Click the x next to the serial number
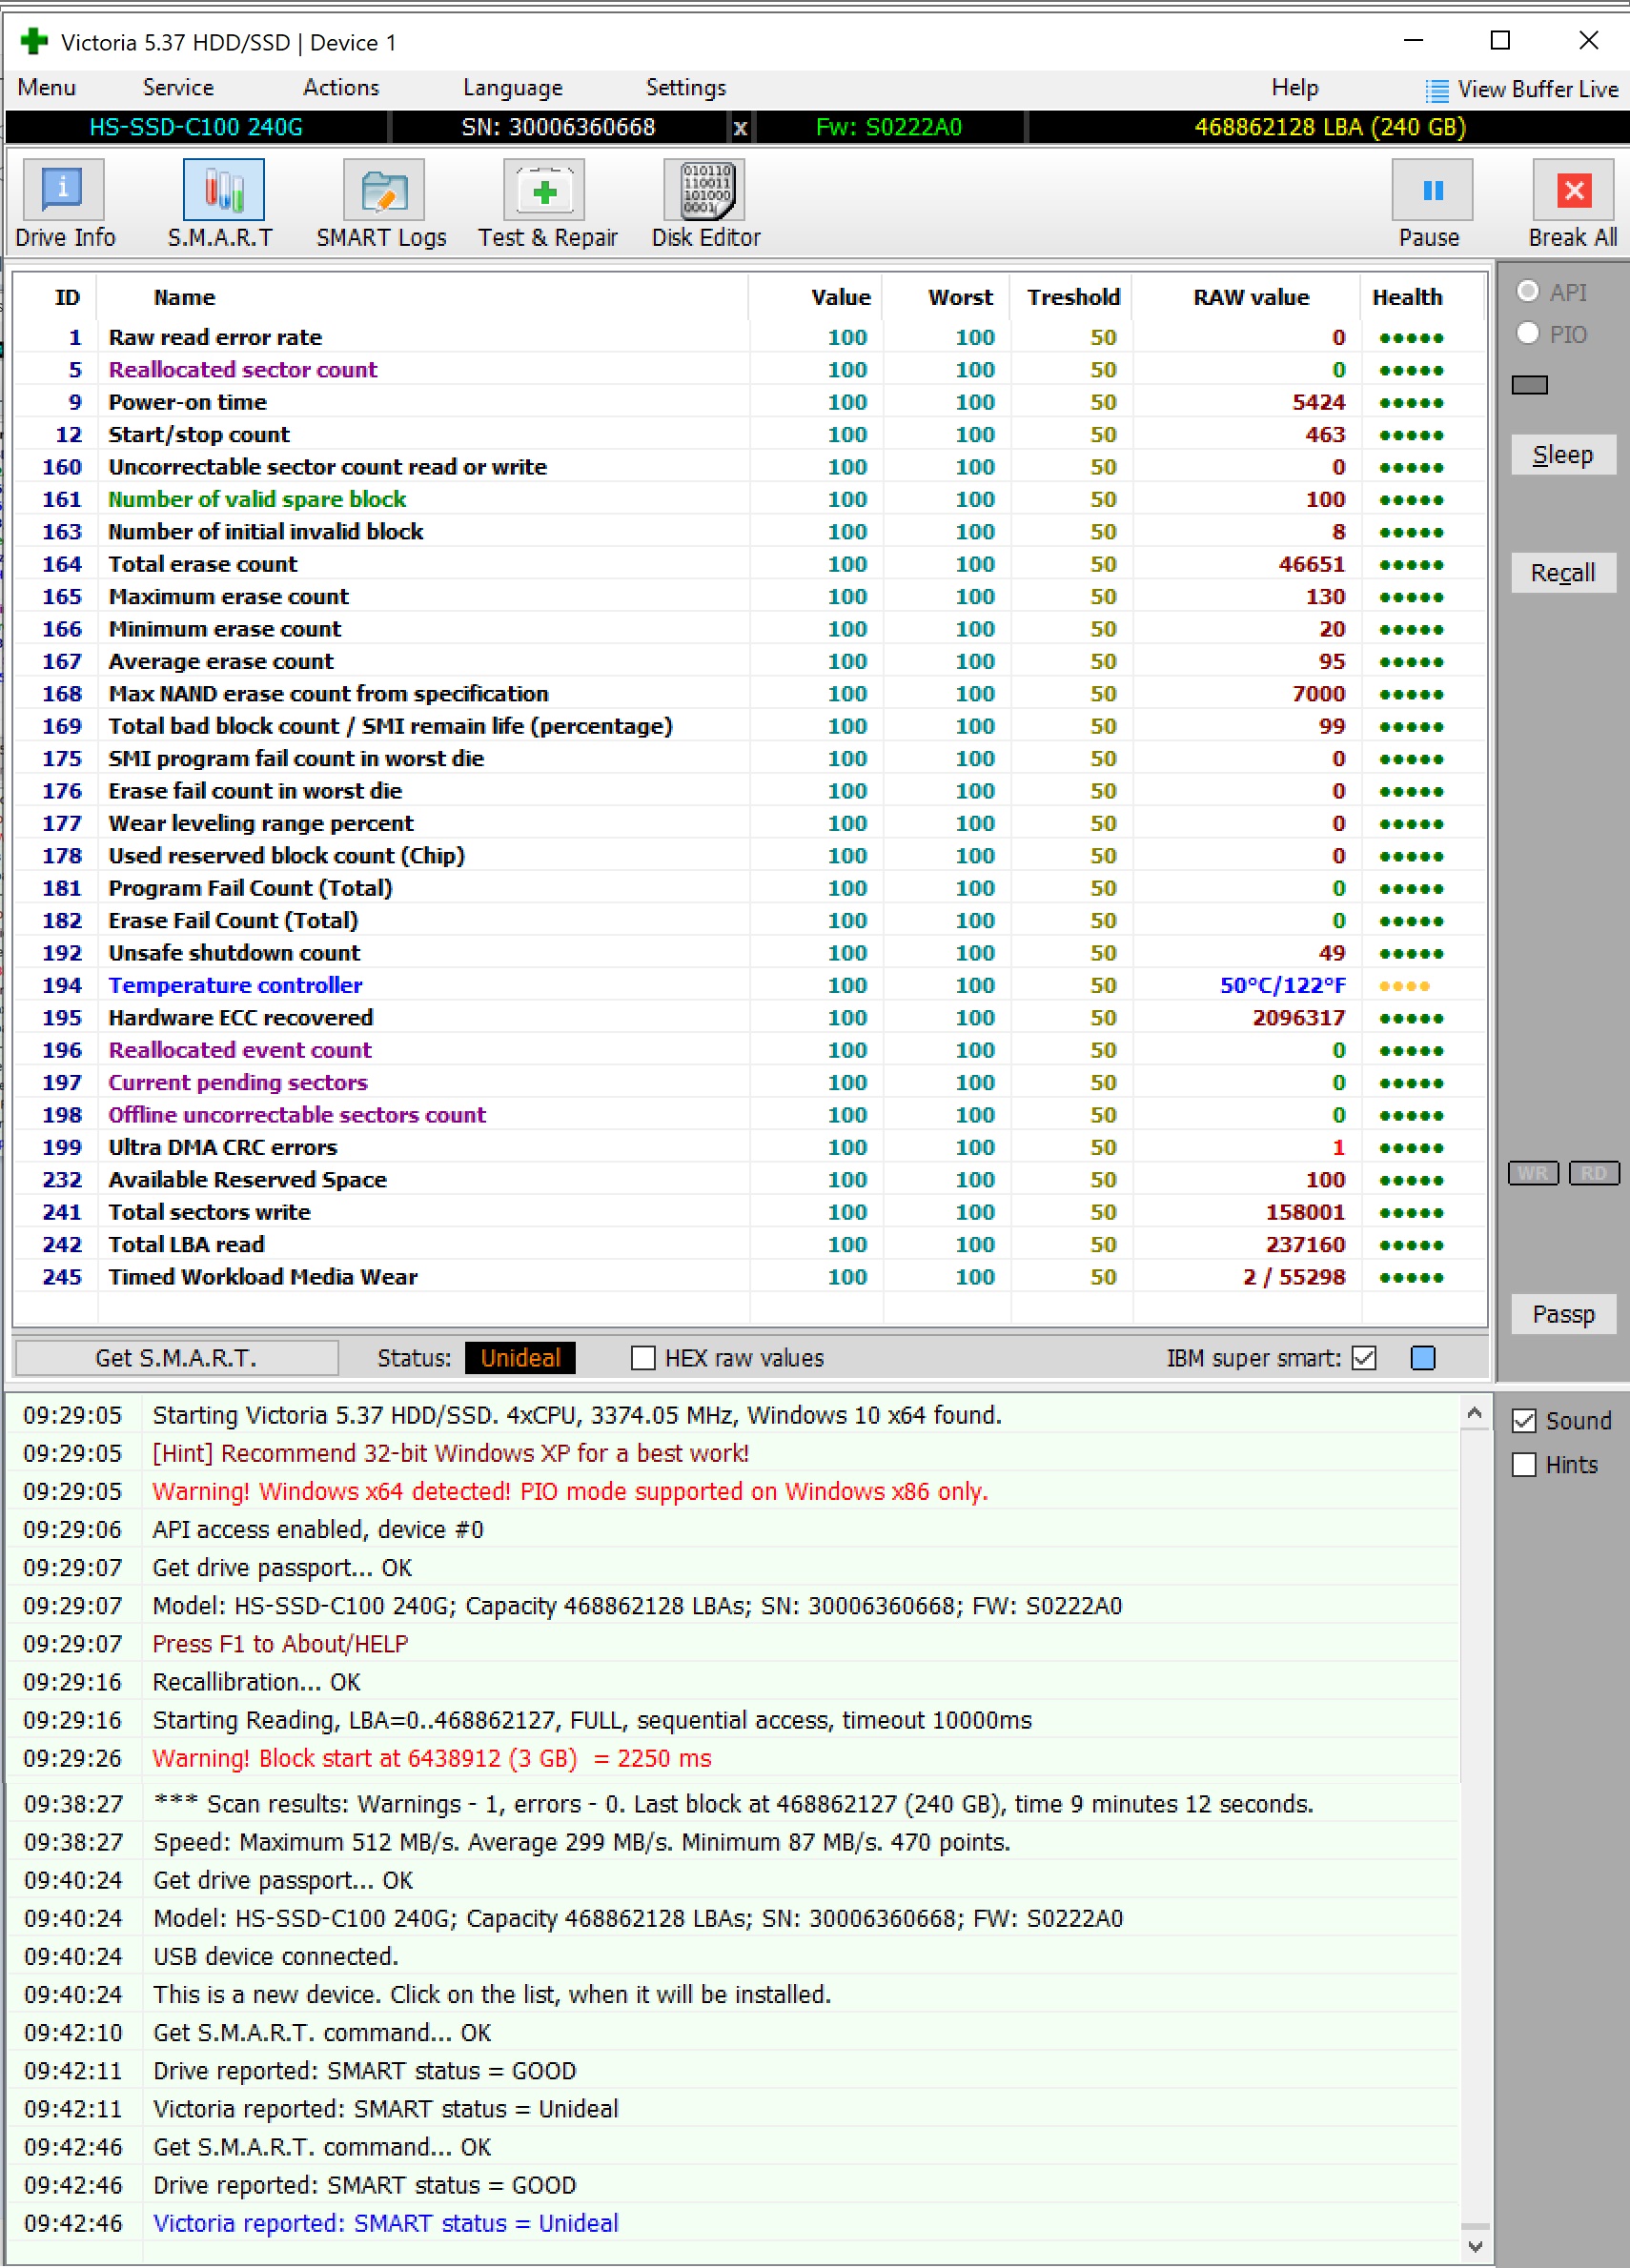 tap(740, 128)
